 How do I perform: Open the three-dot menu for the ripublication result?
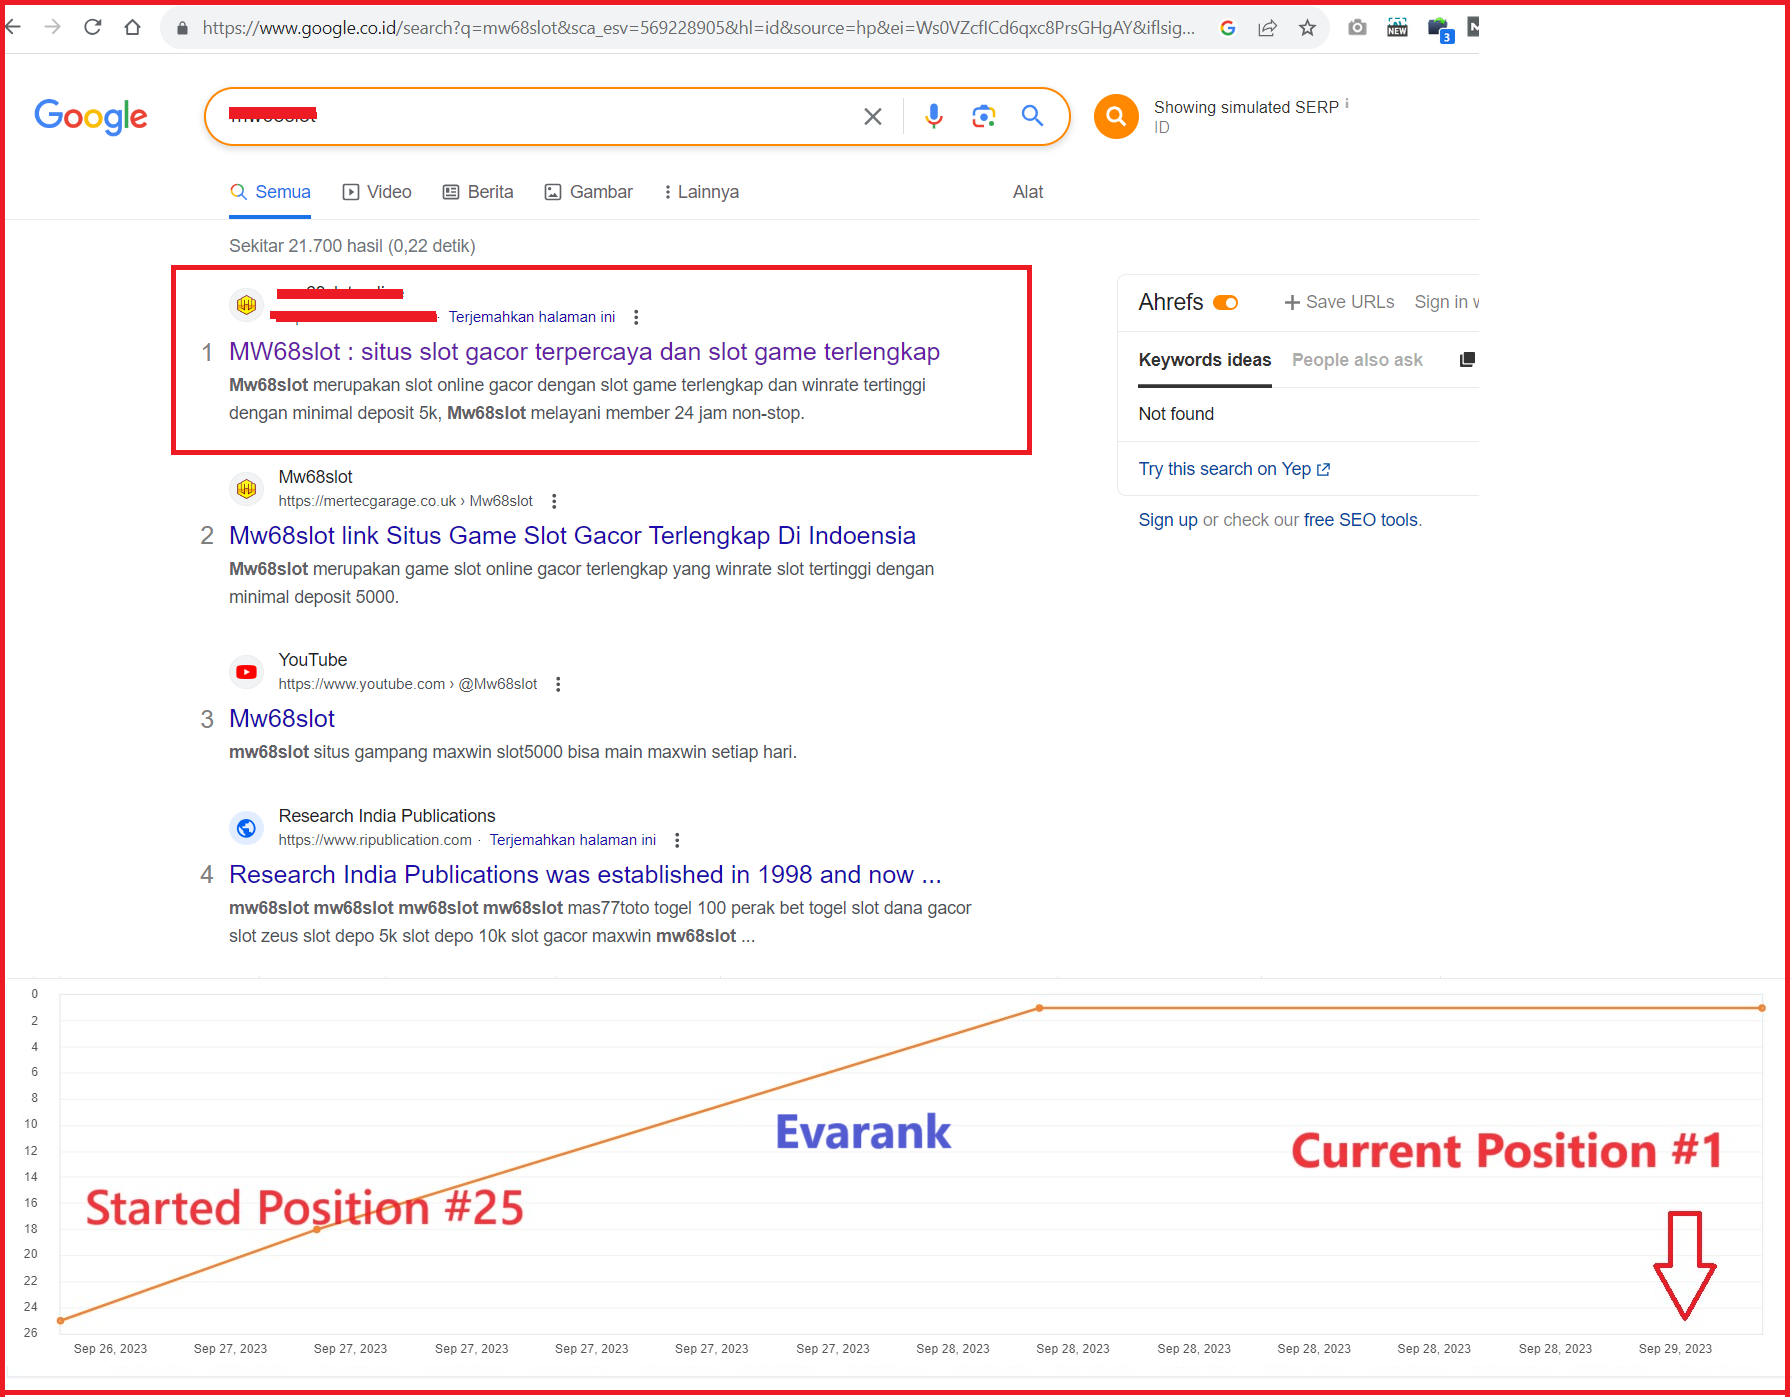click(x=677, y=840)
